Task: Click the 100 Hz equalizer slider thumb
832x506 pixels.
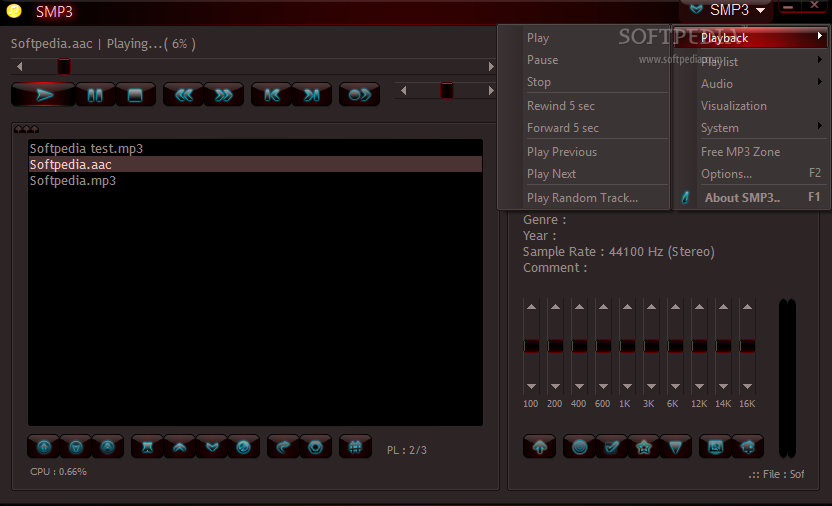Action: [x=531, y=346]
